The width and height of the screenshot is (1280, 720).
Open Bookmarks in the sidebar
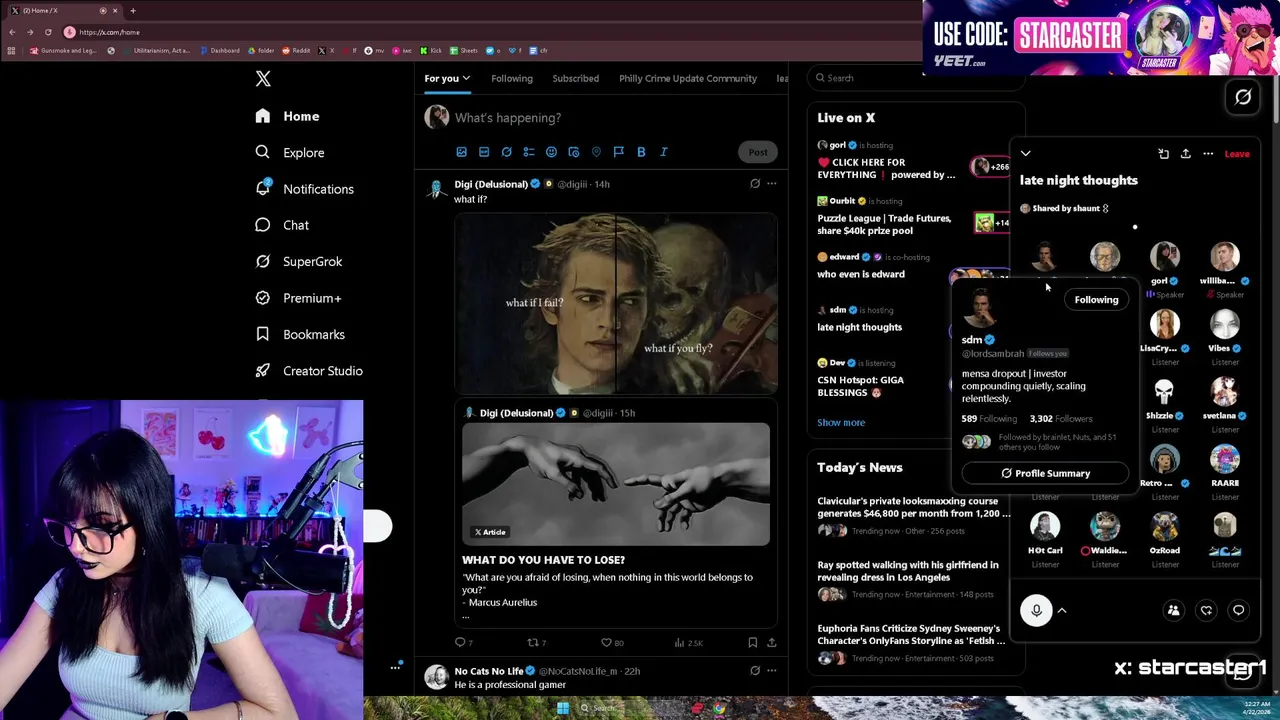pos(299,334)
